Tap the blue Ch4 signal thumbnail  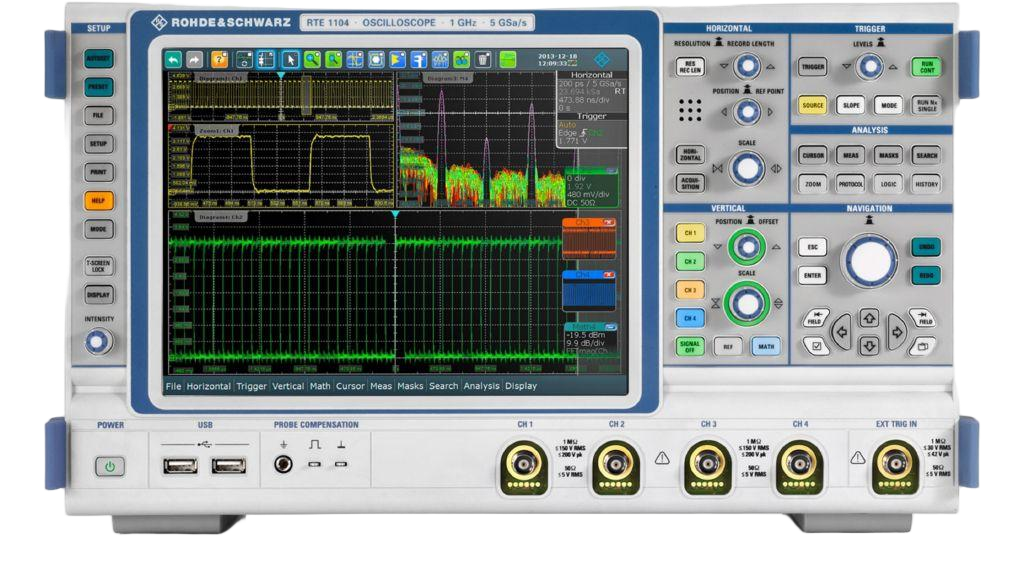[588, 290]
